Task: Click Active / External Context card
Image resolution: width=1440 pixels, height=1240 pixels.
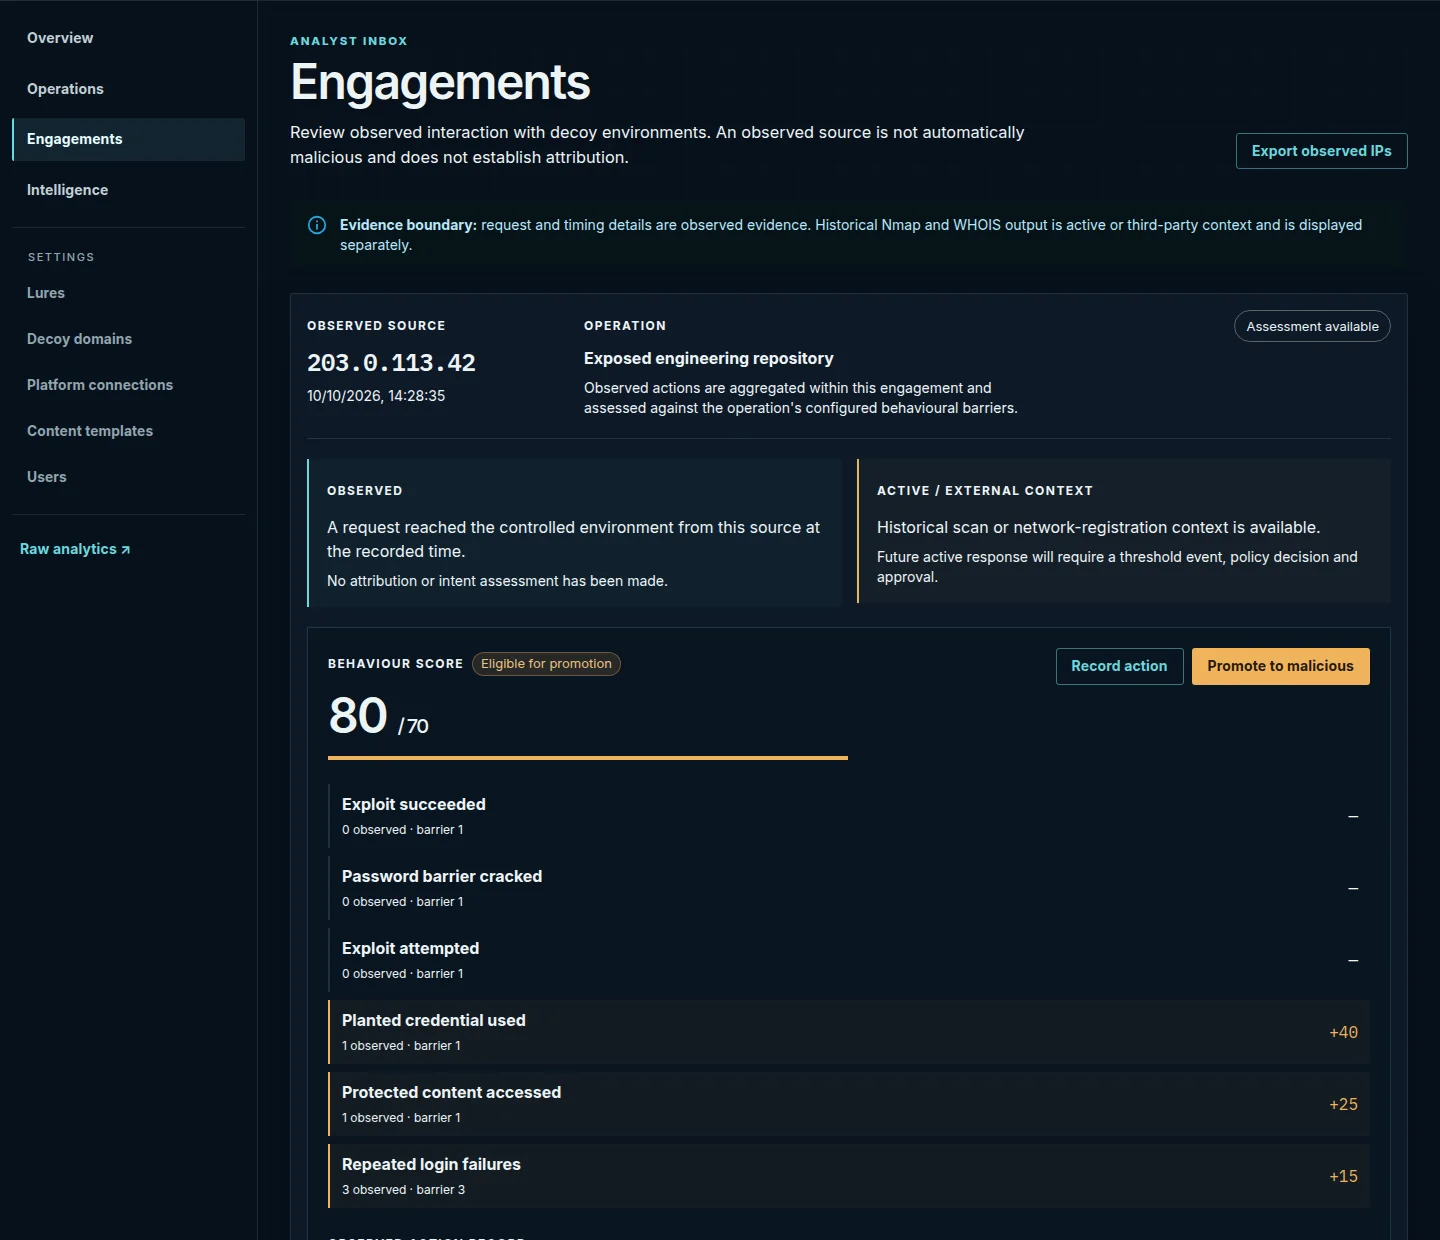Action: click(1124, 531)
